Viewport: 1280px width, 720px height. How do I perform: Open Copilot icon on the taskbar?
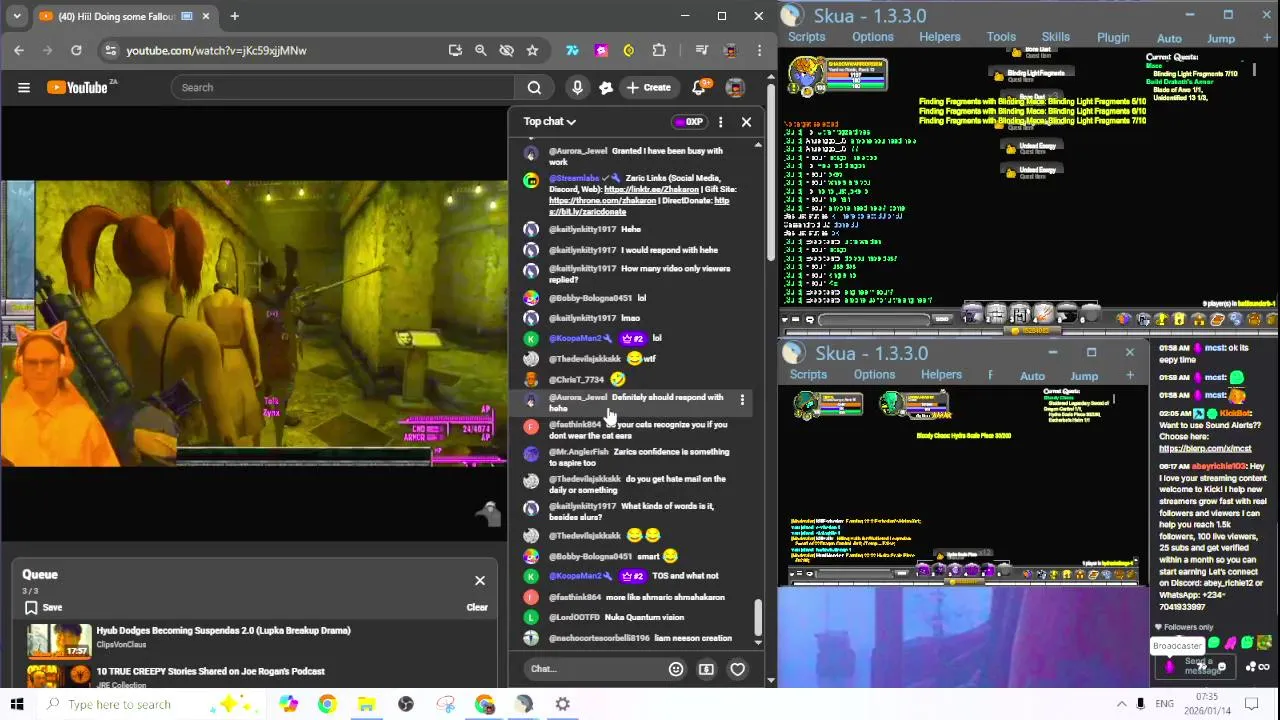click(x=288, y=704)
